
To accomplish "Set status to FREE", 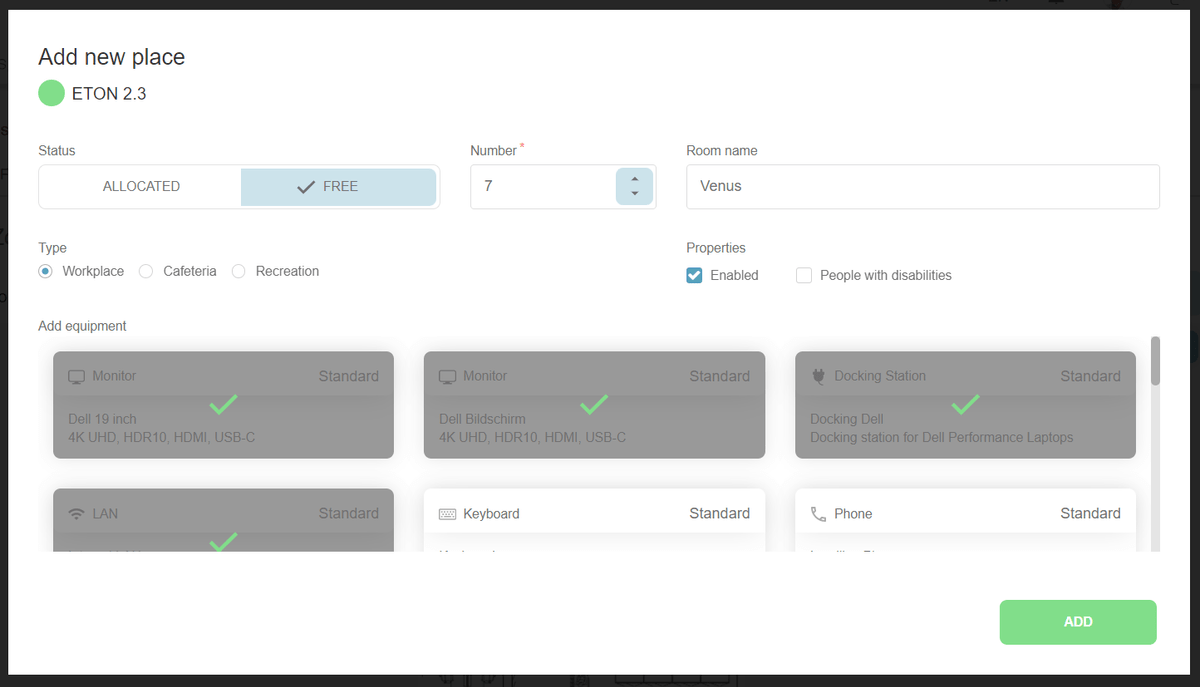I will coord(338,187).
